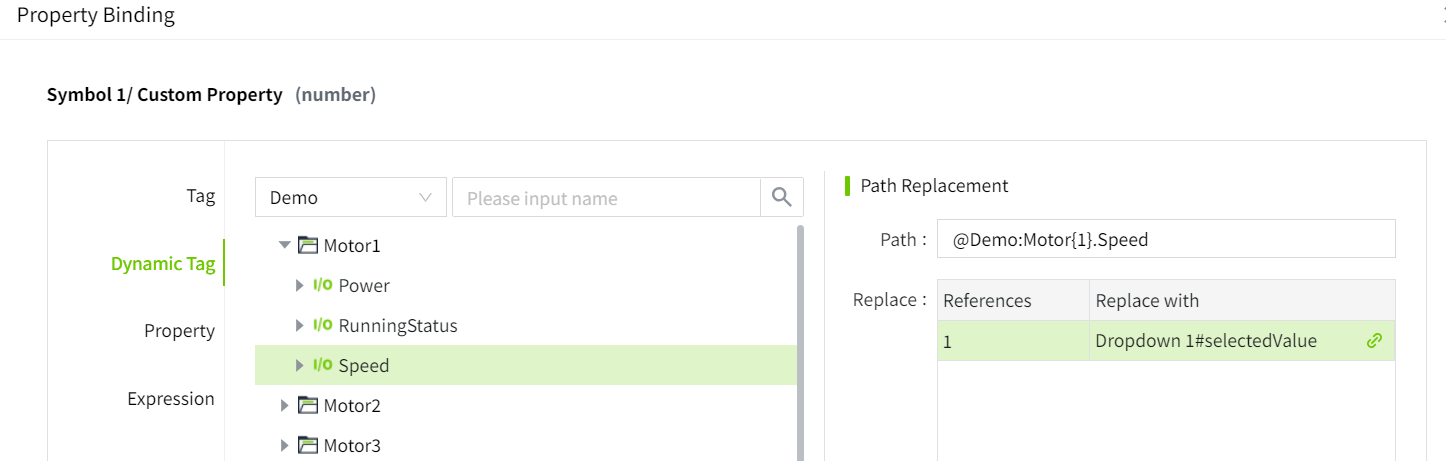Click the Motor1 folder icon
The image size is (1446, 461).
(308, 245)
